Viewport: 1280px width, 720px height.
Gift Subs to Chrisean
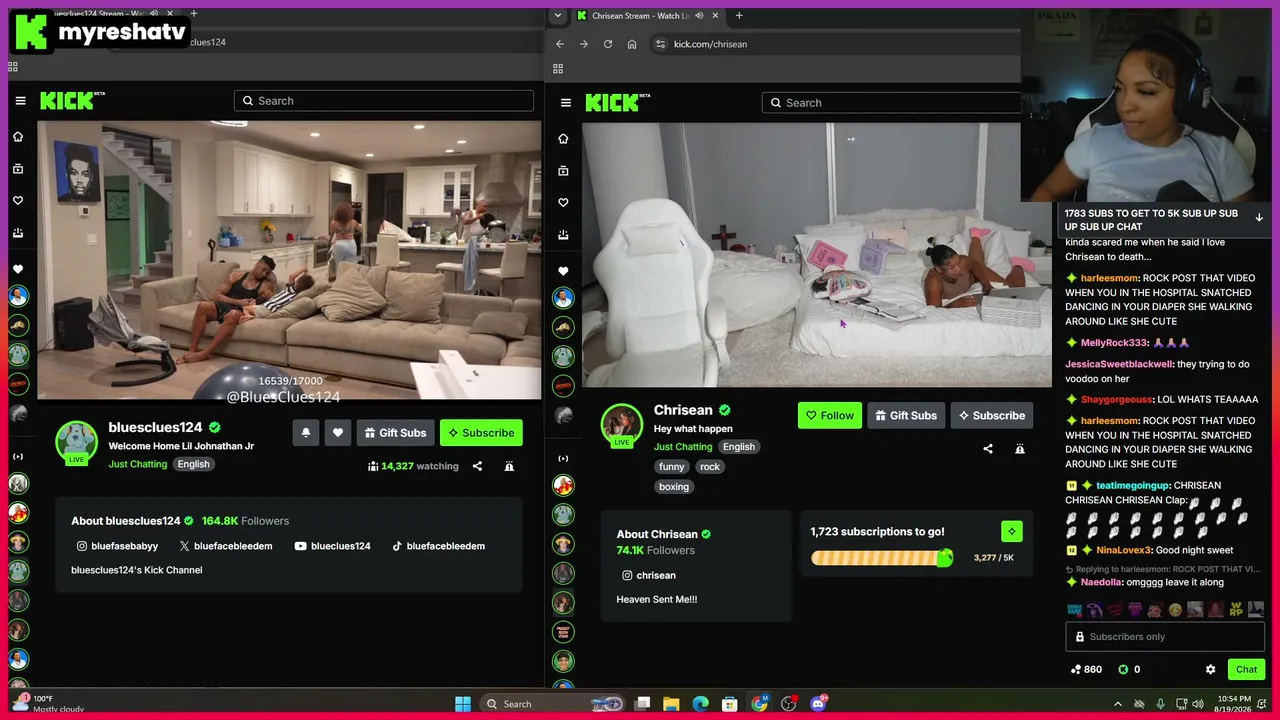point(907,416)
